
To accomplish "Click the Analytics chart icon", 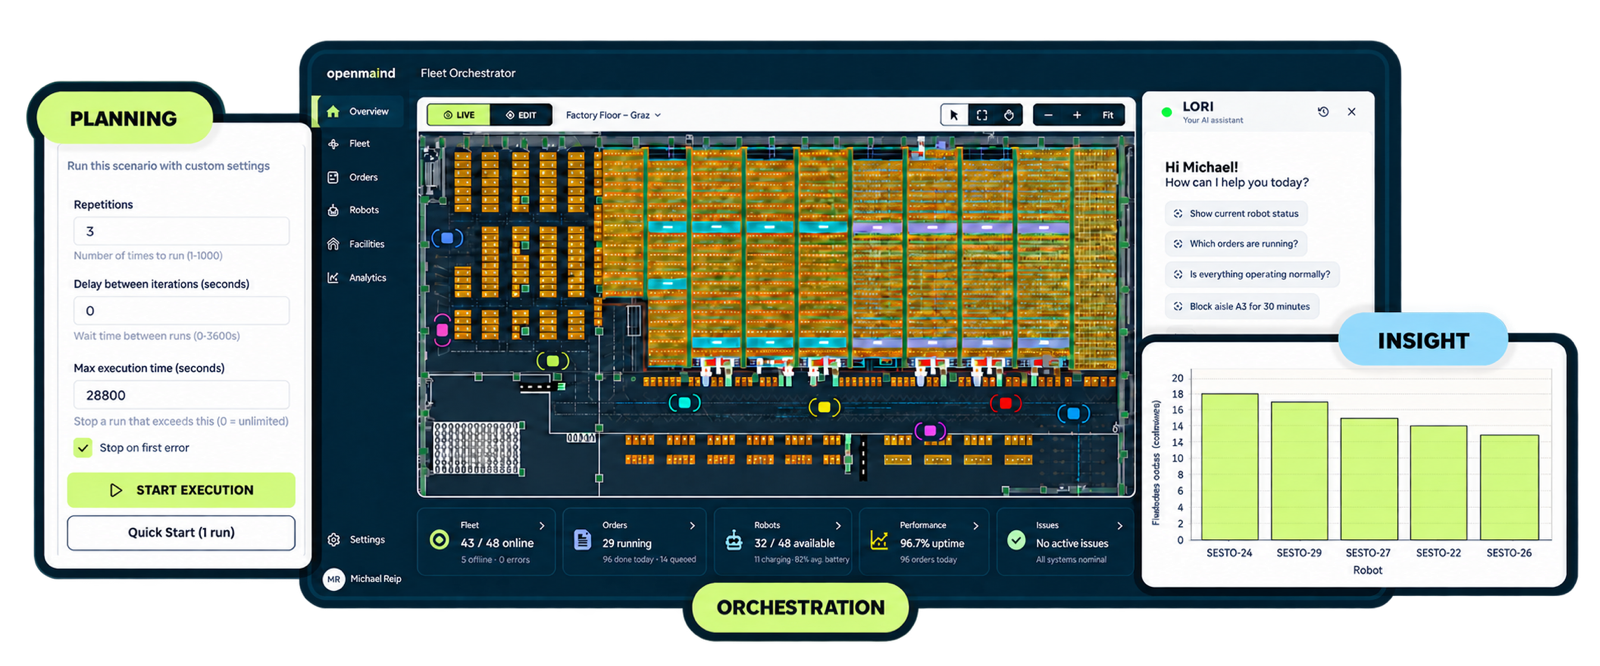I will click(x=333, y=278).
